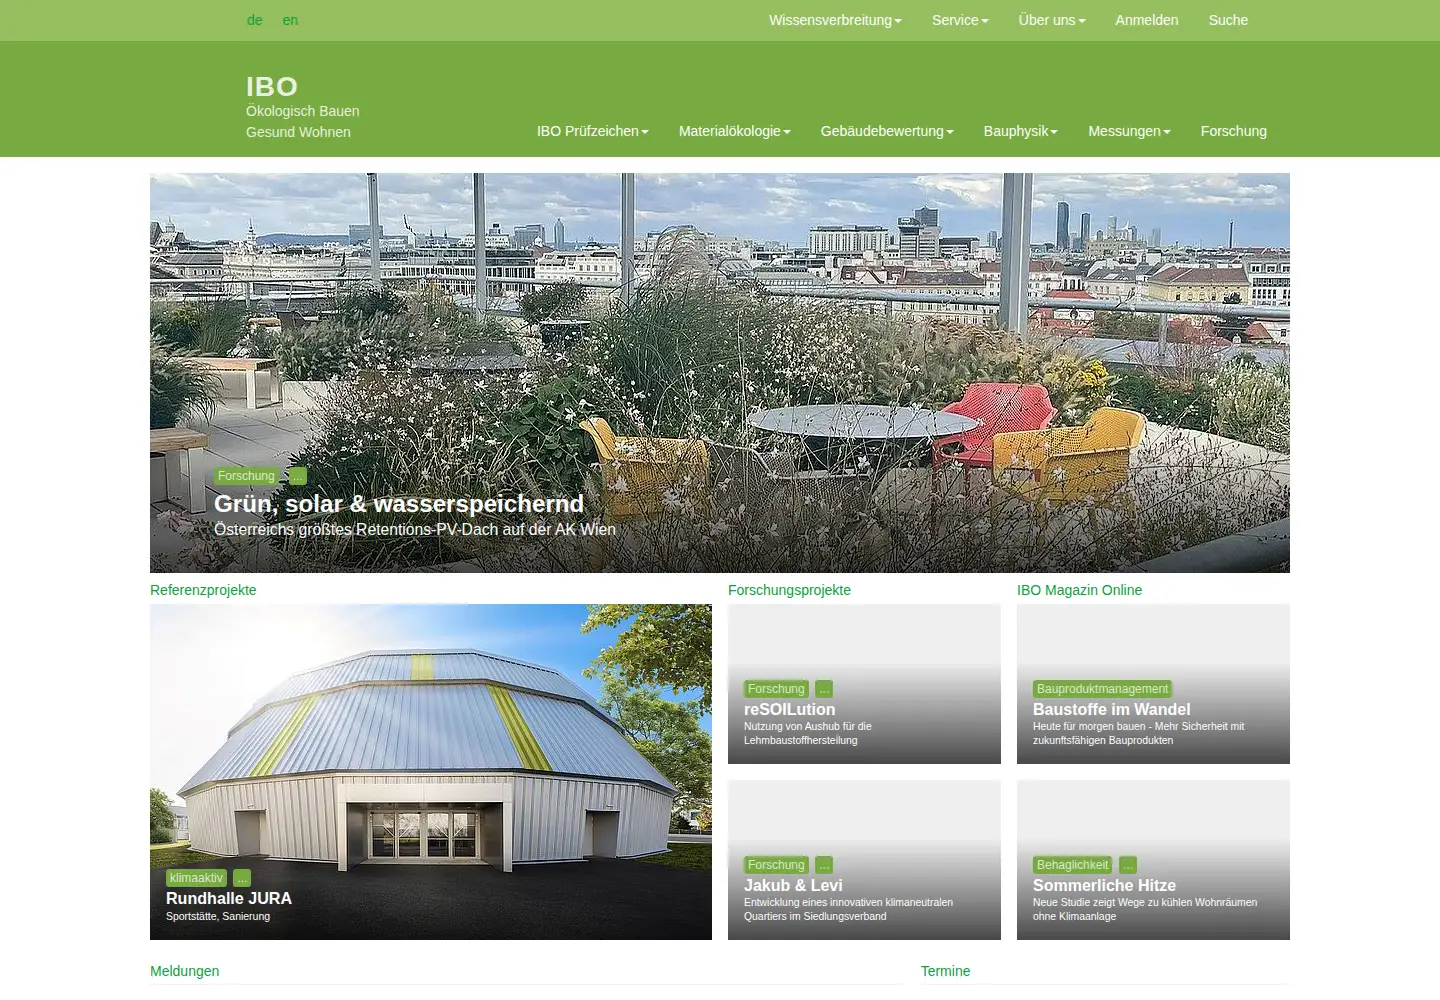Open the Meldungen section heading
1440x1000 pixels.
[x=185, y=971]
